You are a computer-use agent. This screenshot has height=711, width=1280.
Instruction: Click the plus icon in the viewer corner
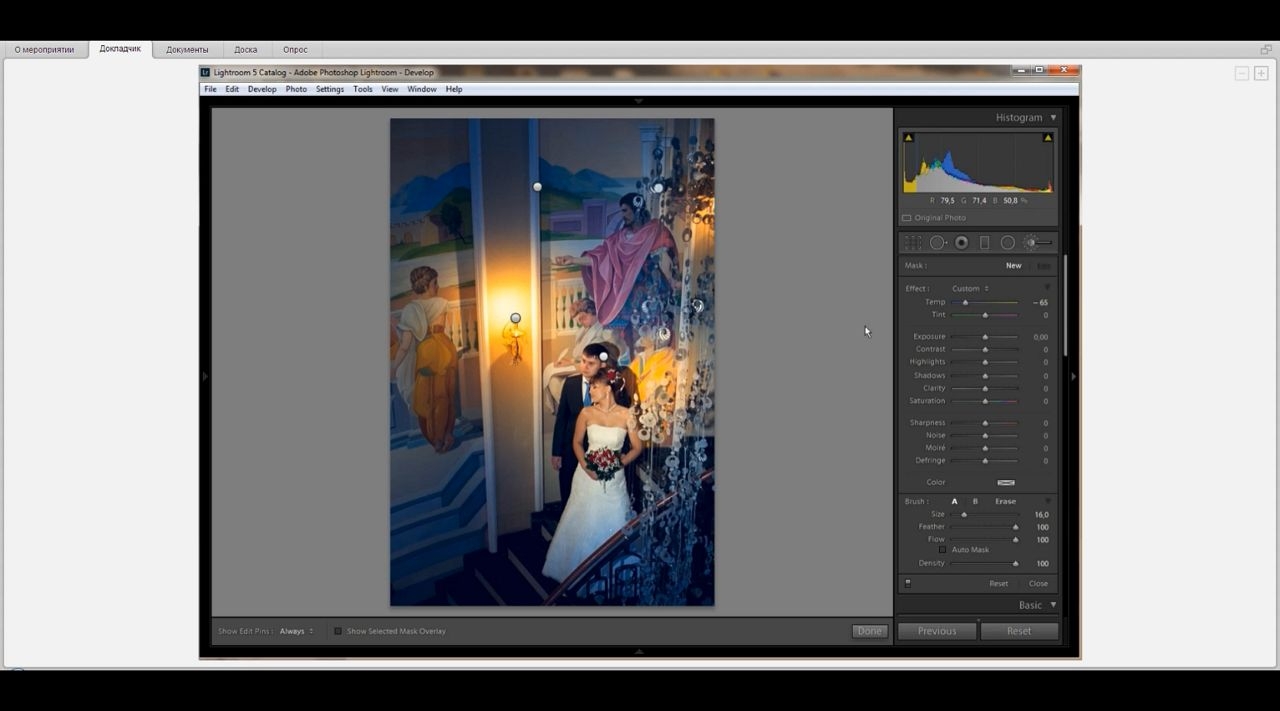click(x=1261, y=74)
